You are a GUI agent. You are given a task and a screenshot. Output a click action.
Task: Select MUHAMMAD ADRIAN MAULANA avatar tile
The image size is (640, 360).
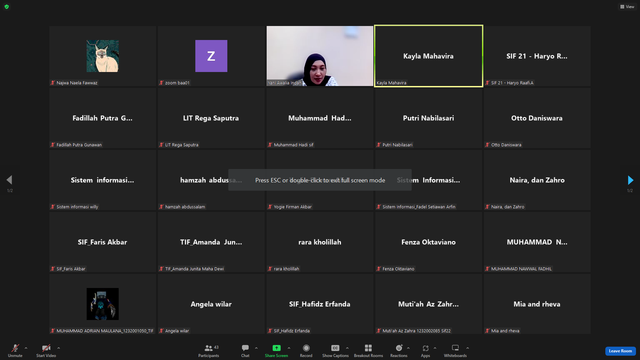click(102, 304)
